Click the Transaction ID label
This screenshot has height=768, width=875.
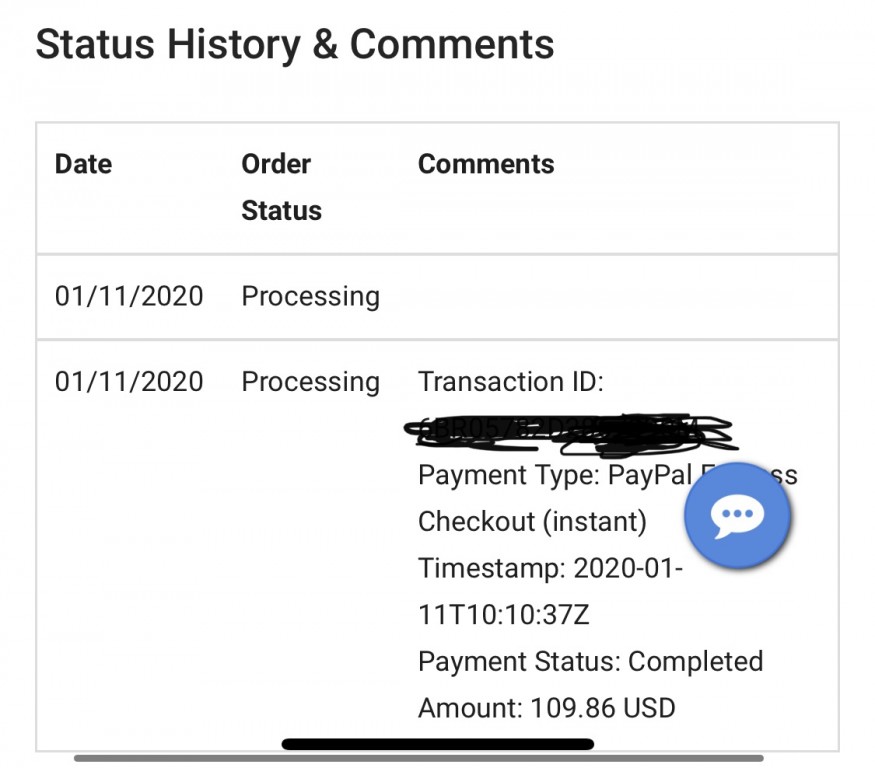click(511, 382)
